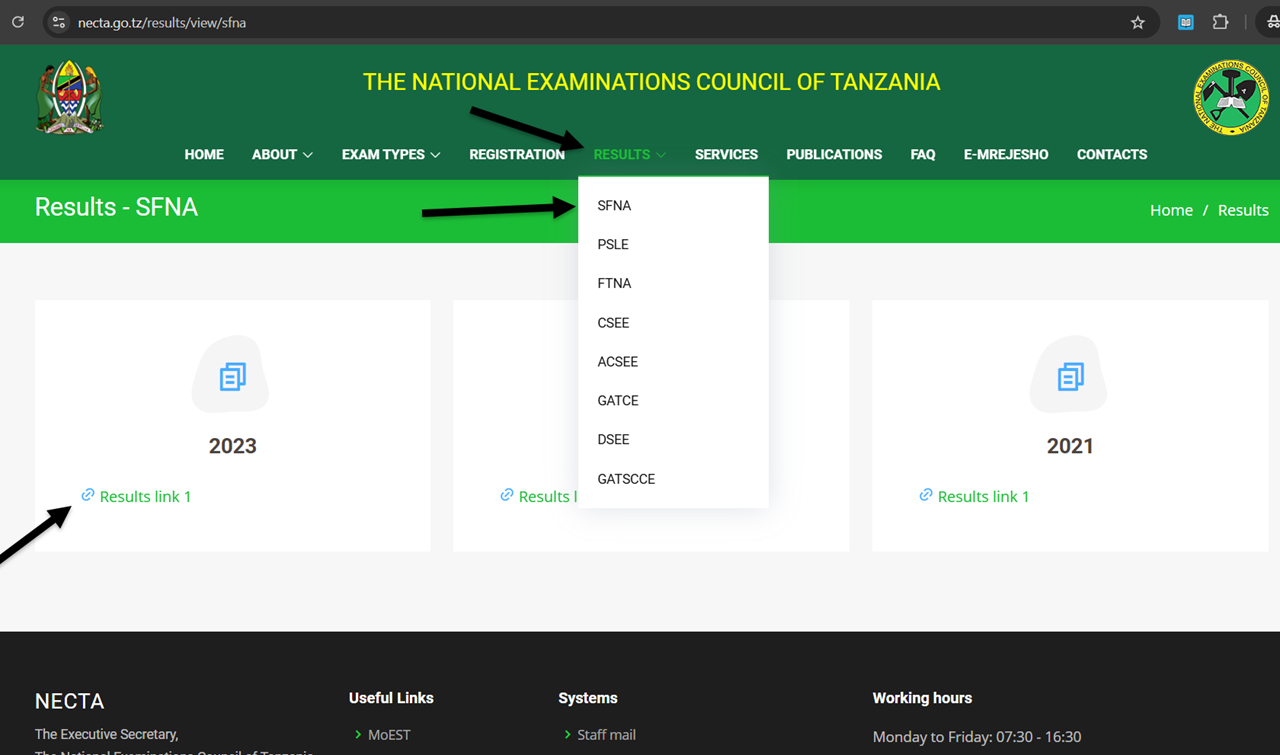Image resolution: width=1280 pixels, height=755 pixels.
Task: Click the chevron icon before Staff mail
Action: point(568,734)
